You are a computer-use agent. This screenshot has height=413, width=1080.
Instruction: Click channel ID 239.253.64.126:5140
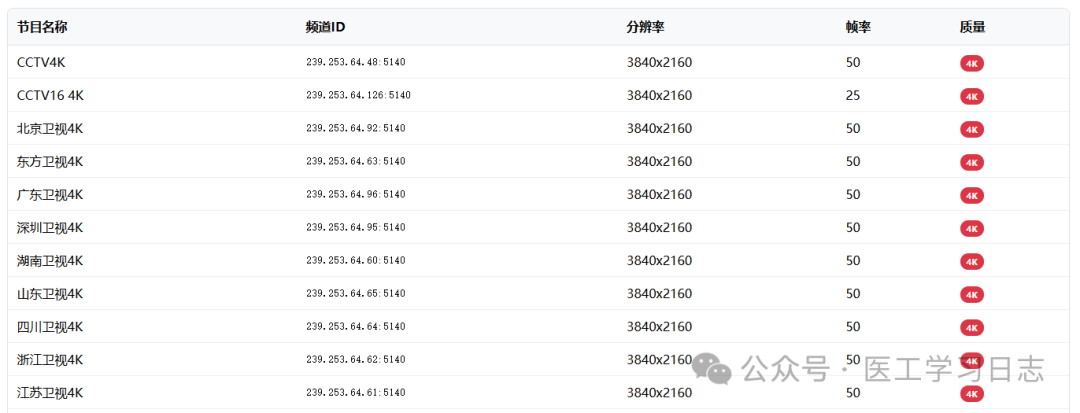[x=358, y=95]
